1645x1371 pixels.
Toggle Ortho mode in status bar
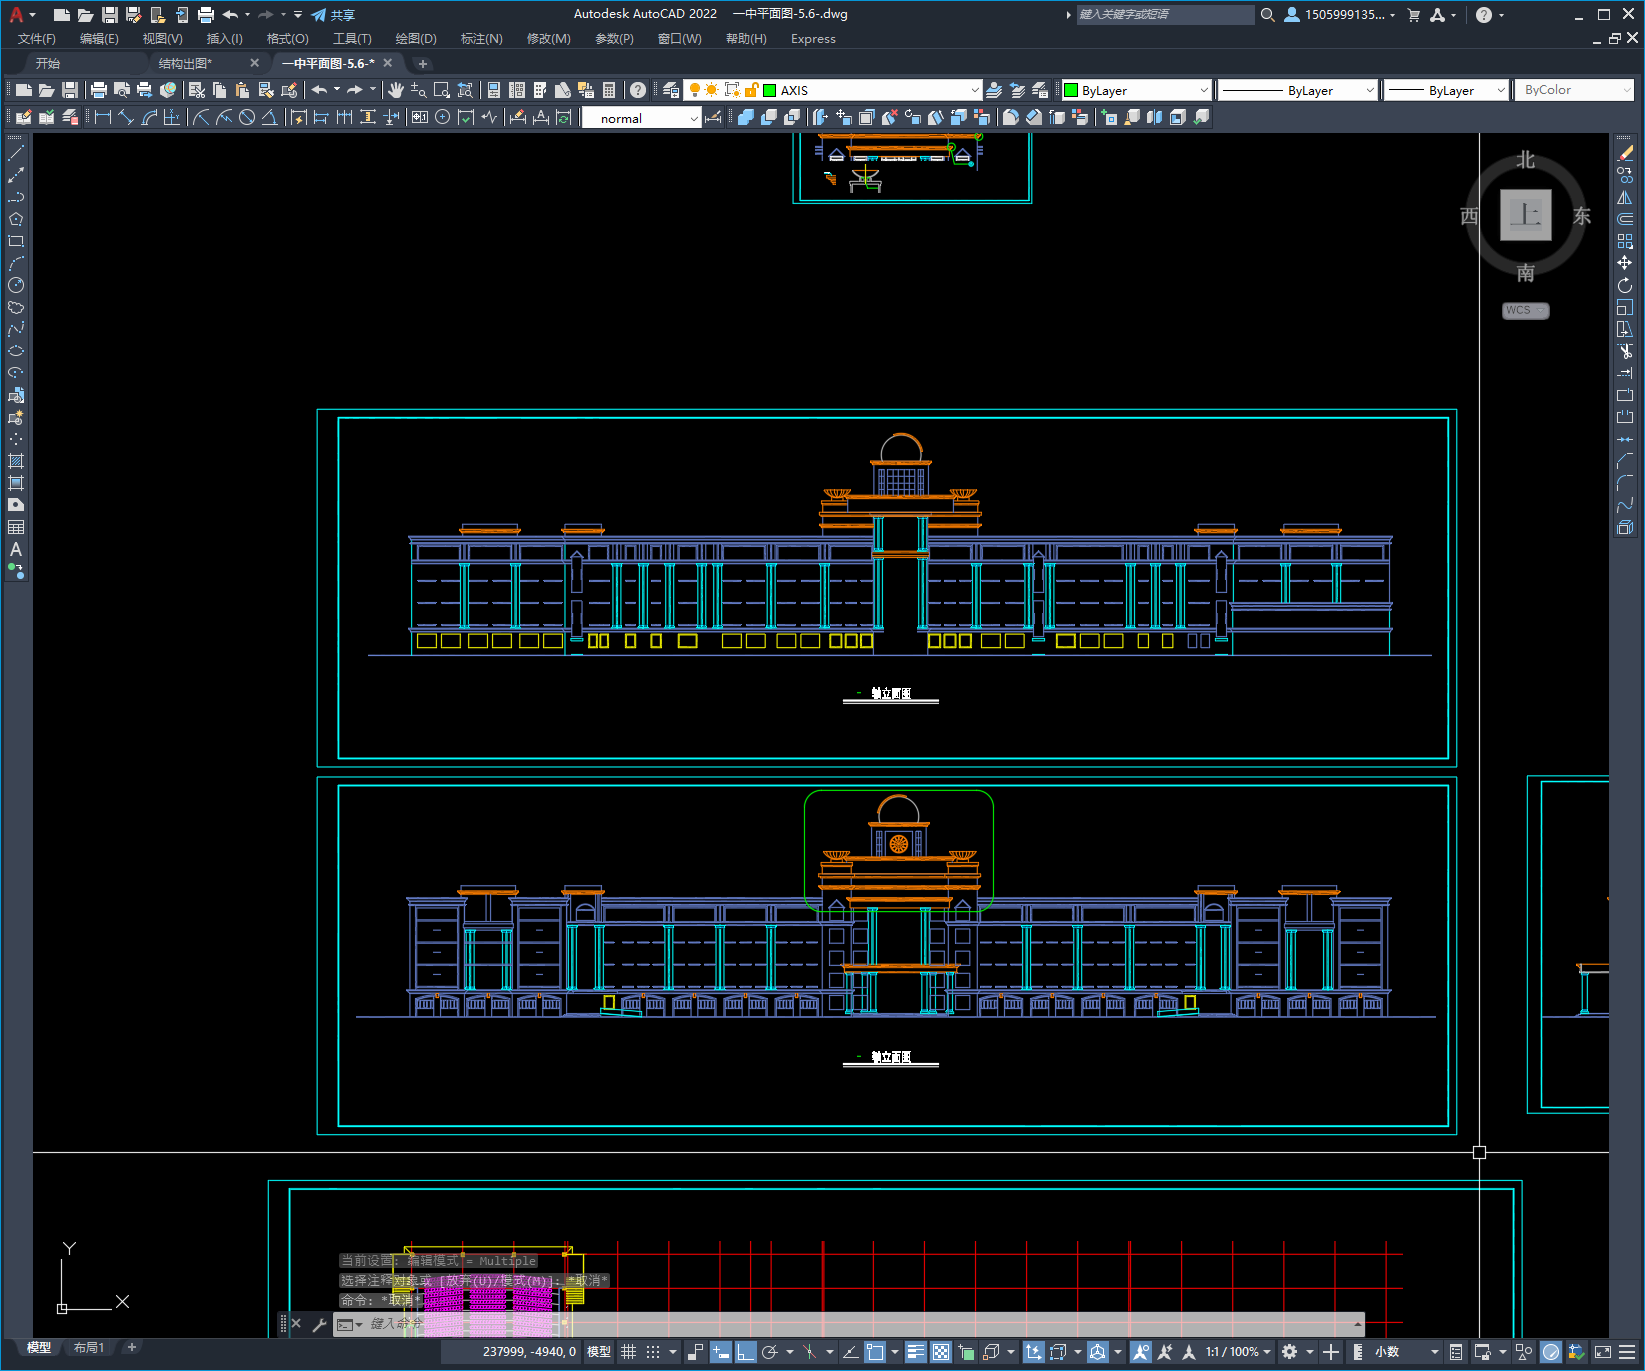pos(746,1352)
